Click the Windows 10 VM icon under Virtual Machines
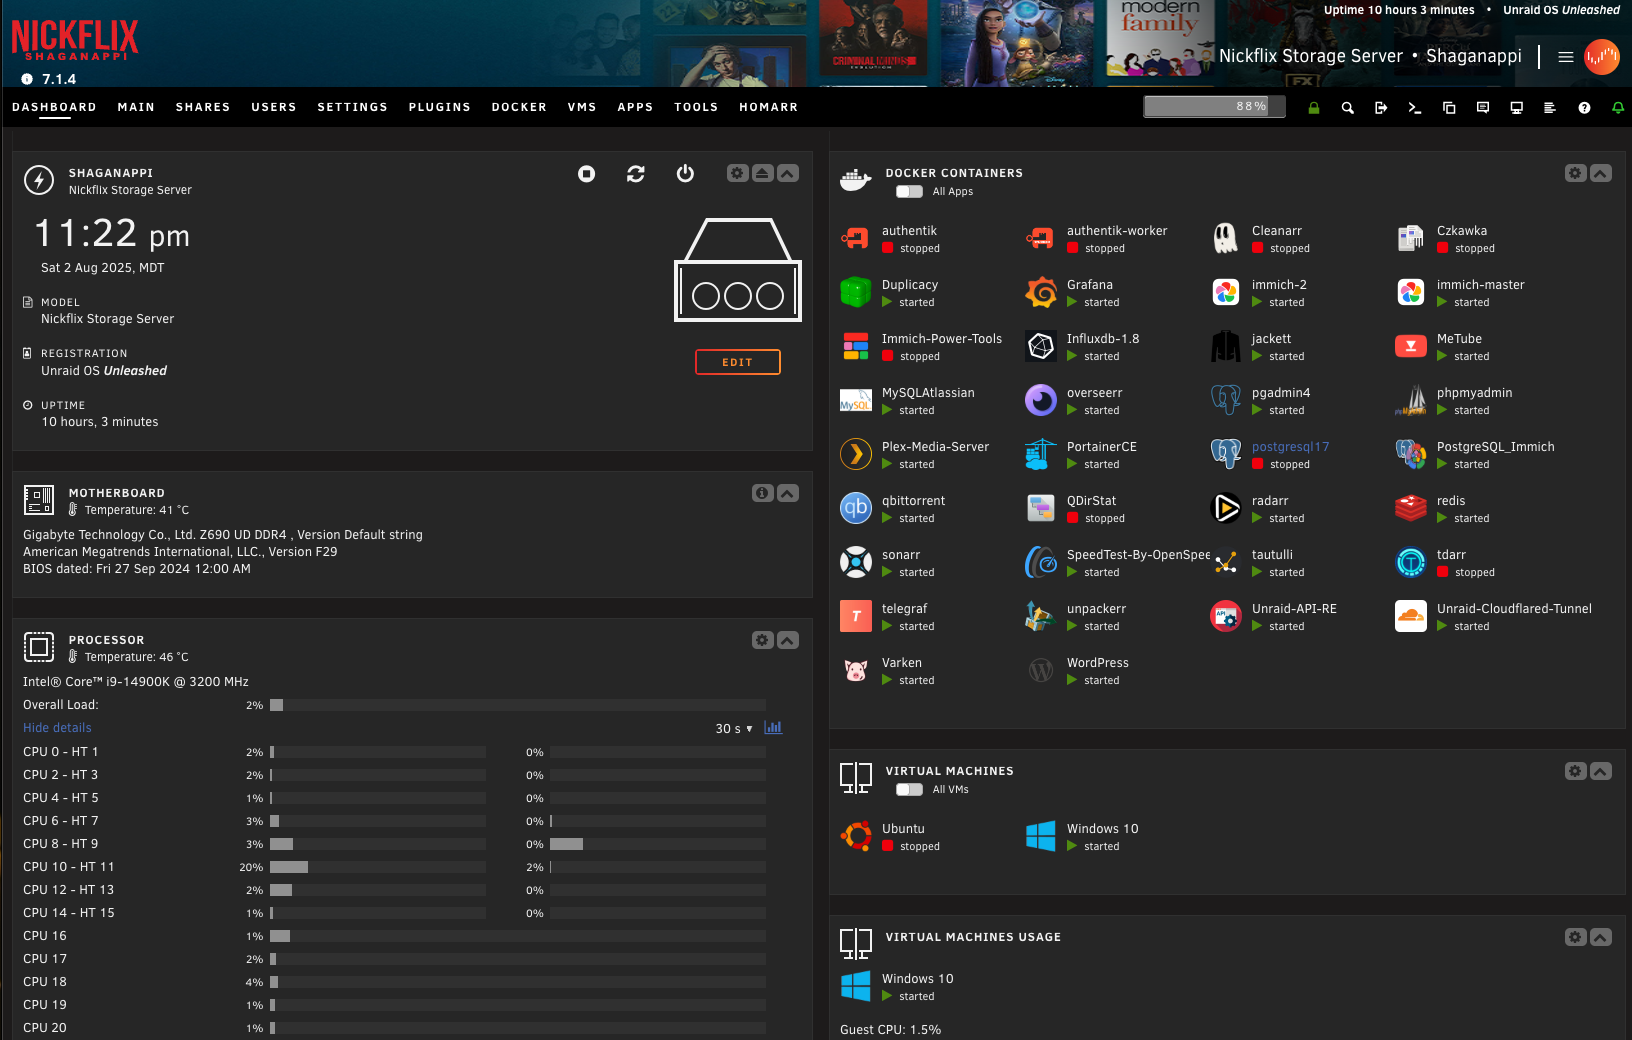 pyautogui.click(x=1041, y=836)
